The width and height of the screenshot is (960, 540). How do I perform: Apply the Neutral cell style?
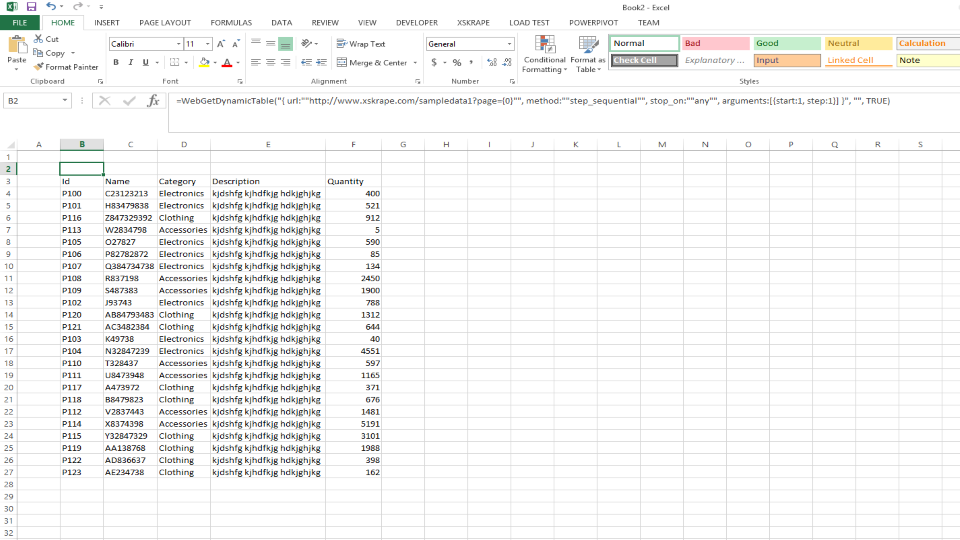(858, 43)
